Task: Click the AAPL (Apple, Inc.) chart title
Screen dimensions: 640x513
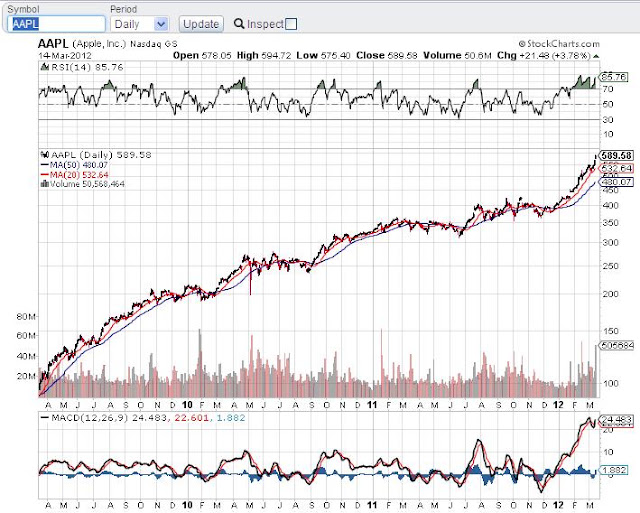Action: [108, 44]
